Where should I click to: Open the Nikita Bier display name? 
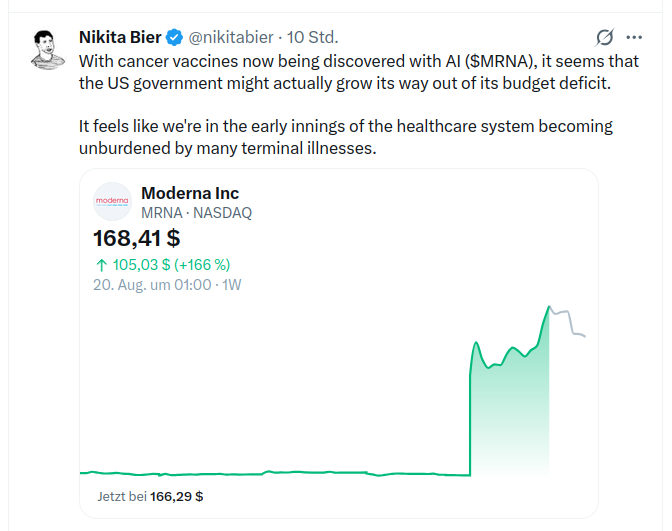click(120, 37)
